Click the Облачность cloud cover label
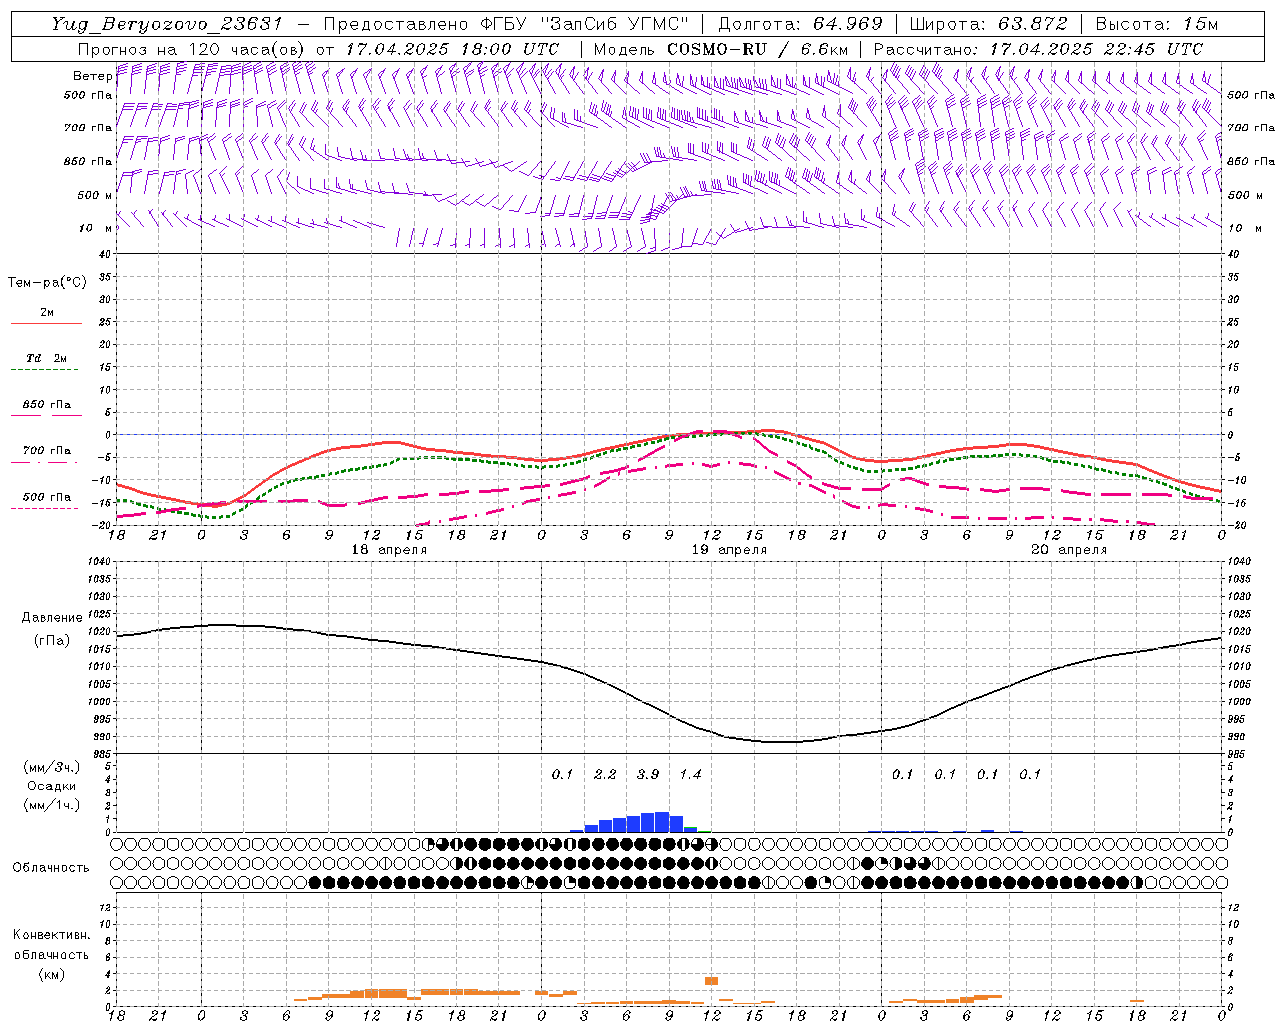The image size is (1280, 1024). click(x=51, y=867)
